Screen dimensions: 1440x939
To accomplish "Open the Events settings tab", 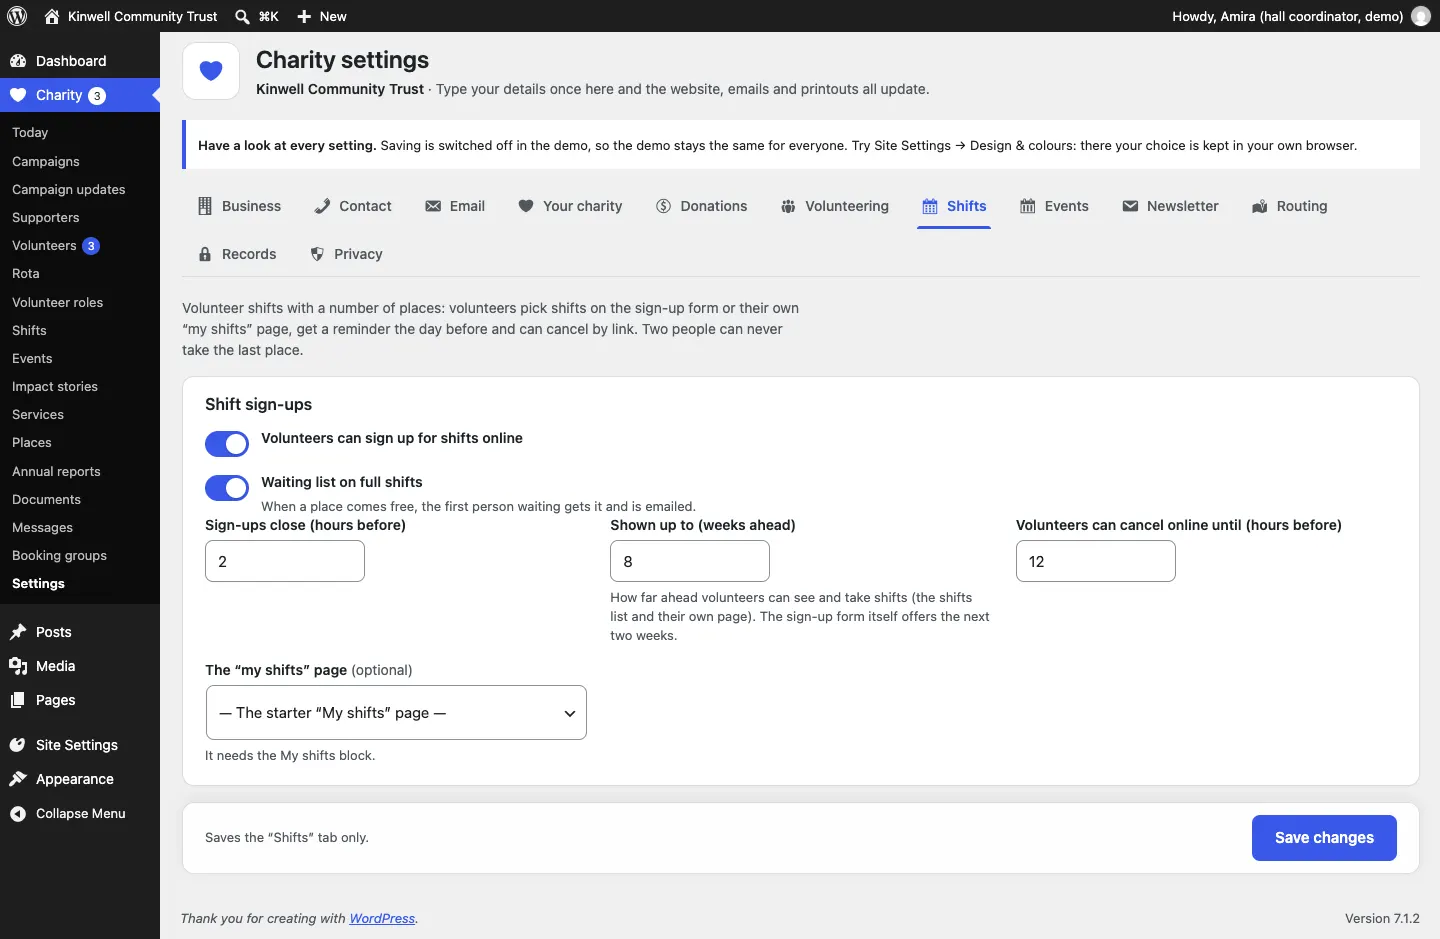I will 1055,206.
